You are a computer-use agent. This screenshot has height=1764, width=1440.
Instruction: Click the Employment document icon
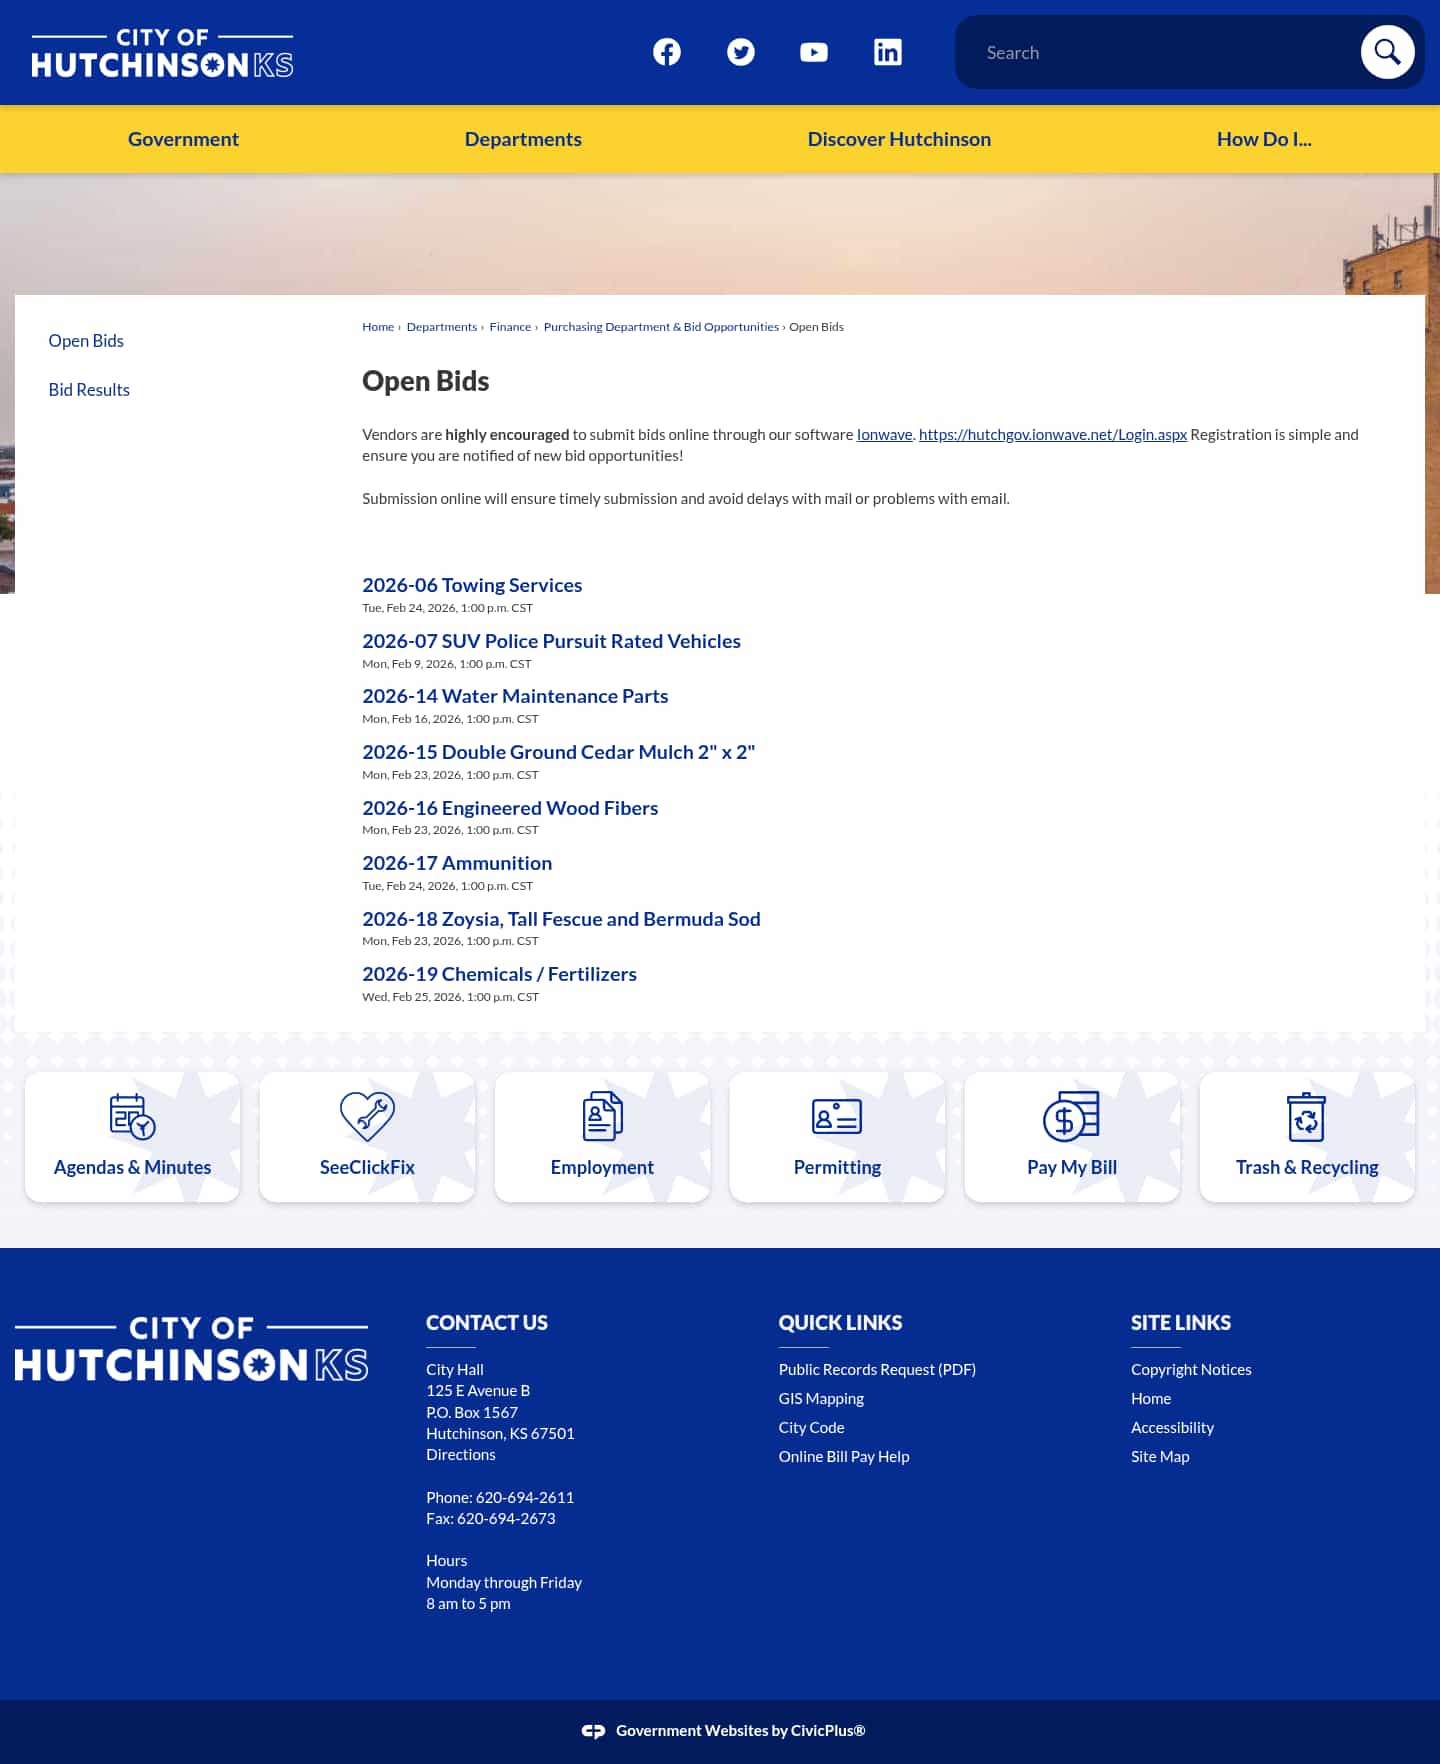[x=602, y=1117]
